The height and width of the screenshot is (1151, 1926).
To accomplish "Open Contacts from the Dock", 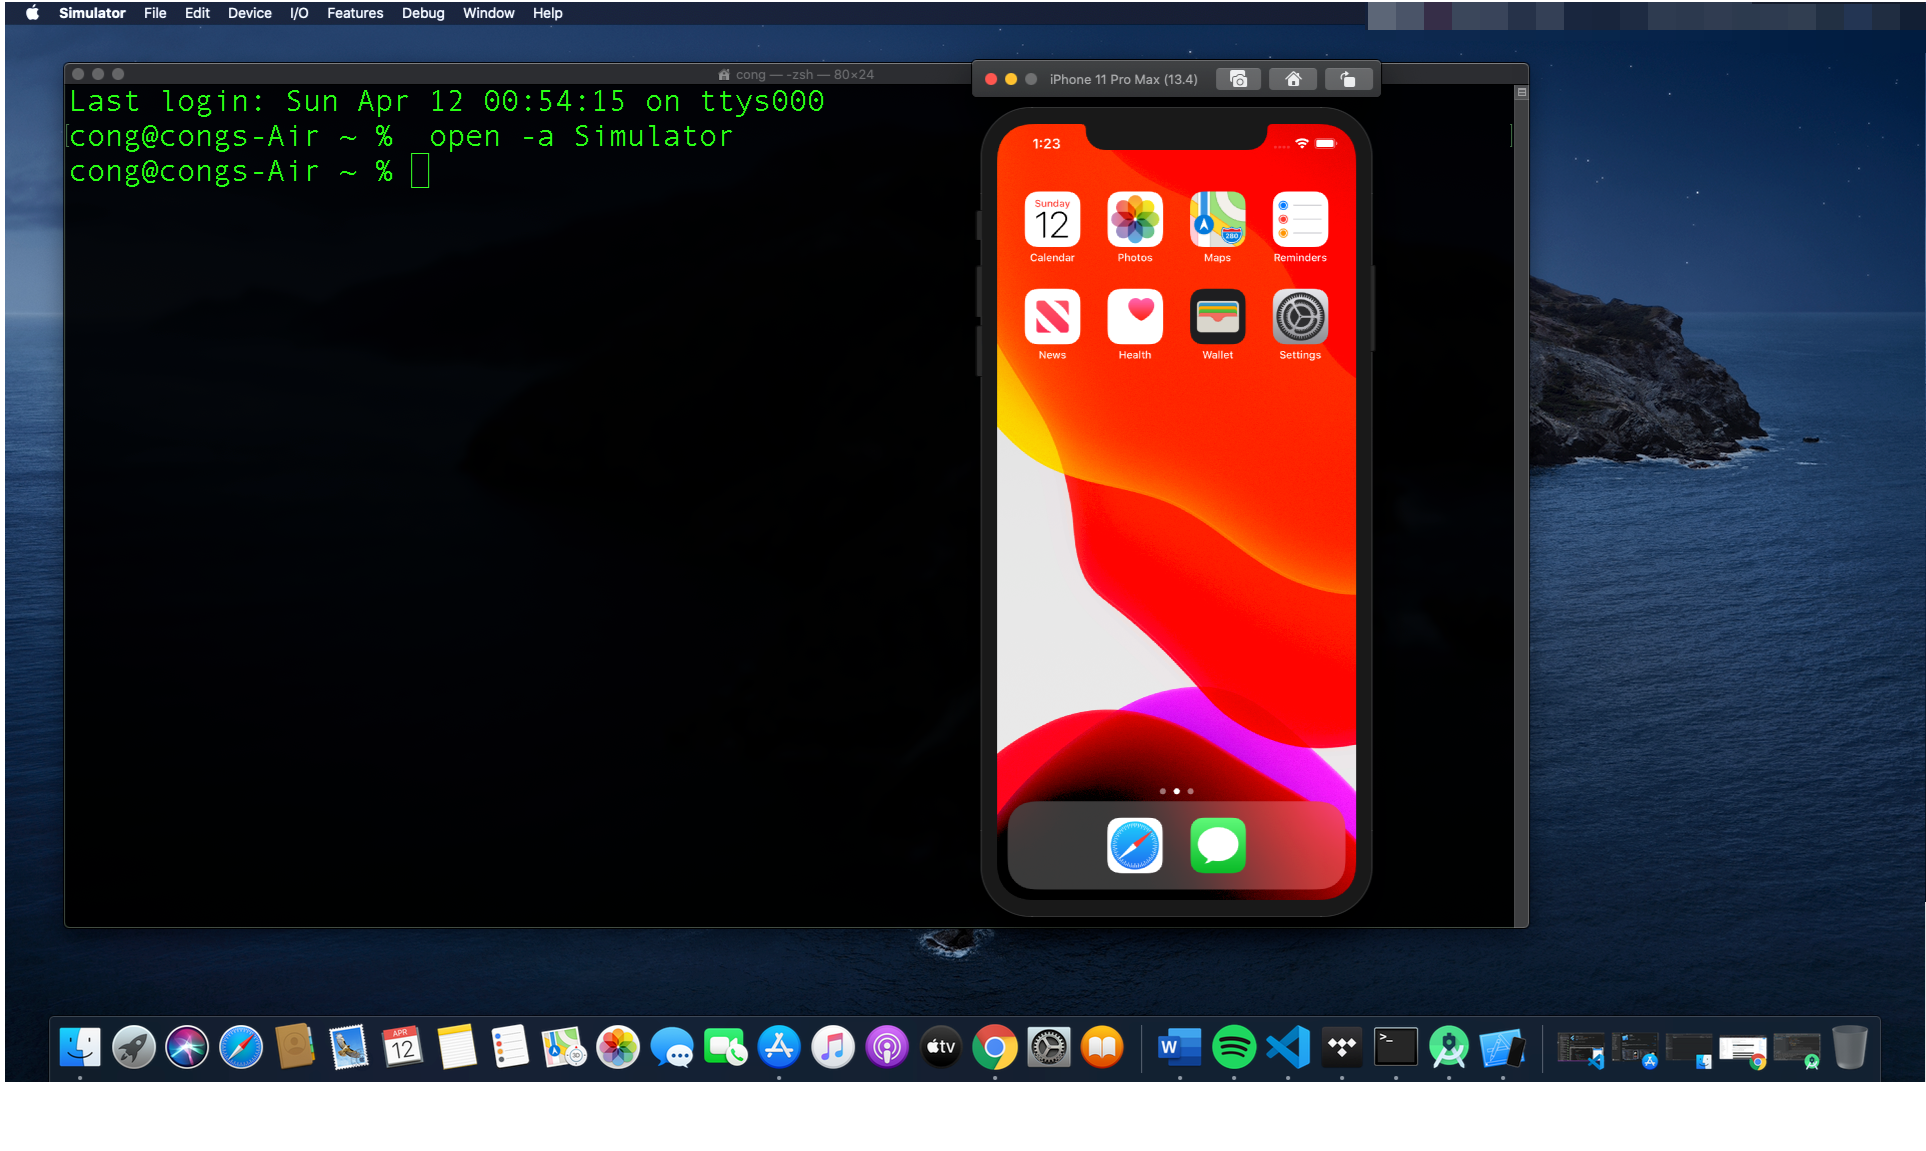I will pos(295,1048).
